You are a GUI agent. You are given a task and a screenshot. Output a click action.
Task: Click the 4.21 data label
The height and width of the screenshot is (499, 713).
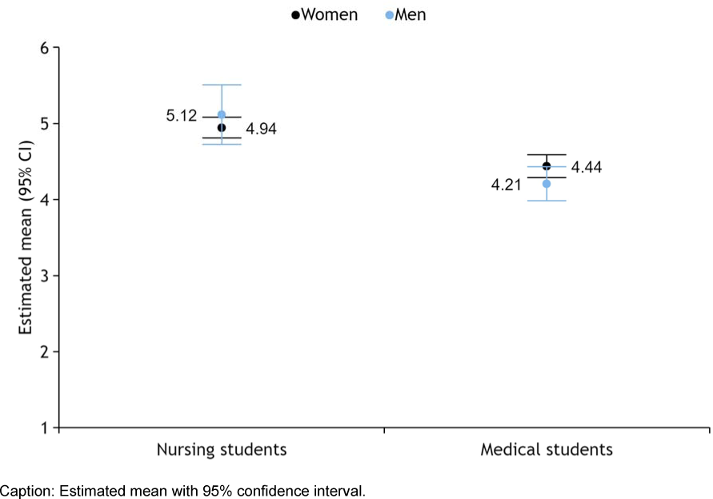(x=507, y=184)
